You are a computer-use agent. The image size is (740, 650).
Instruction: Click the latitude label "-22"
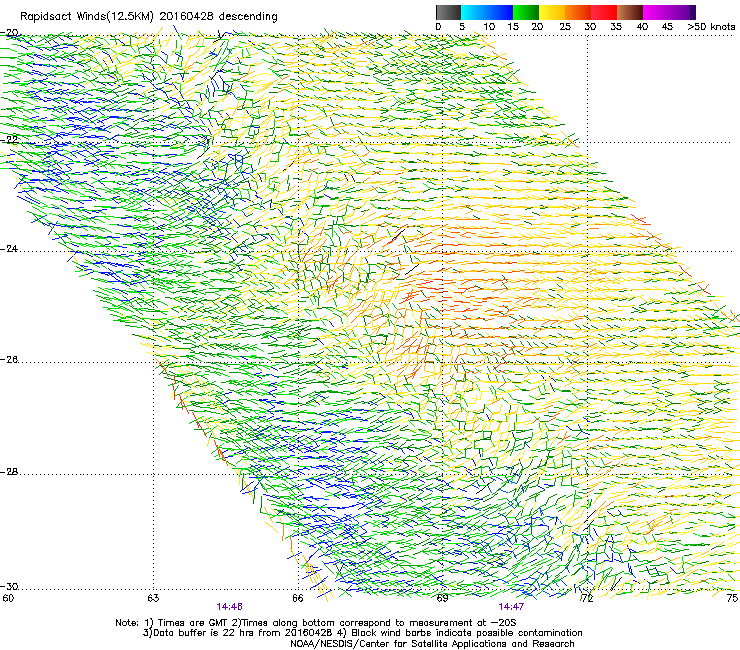coord(9,140)
